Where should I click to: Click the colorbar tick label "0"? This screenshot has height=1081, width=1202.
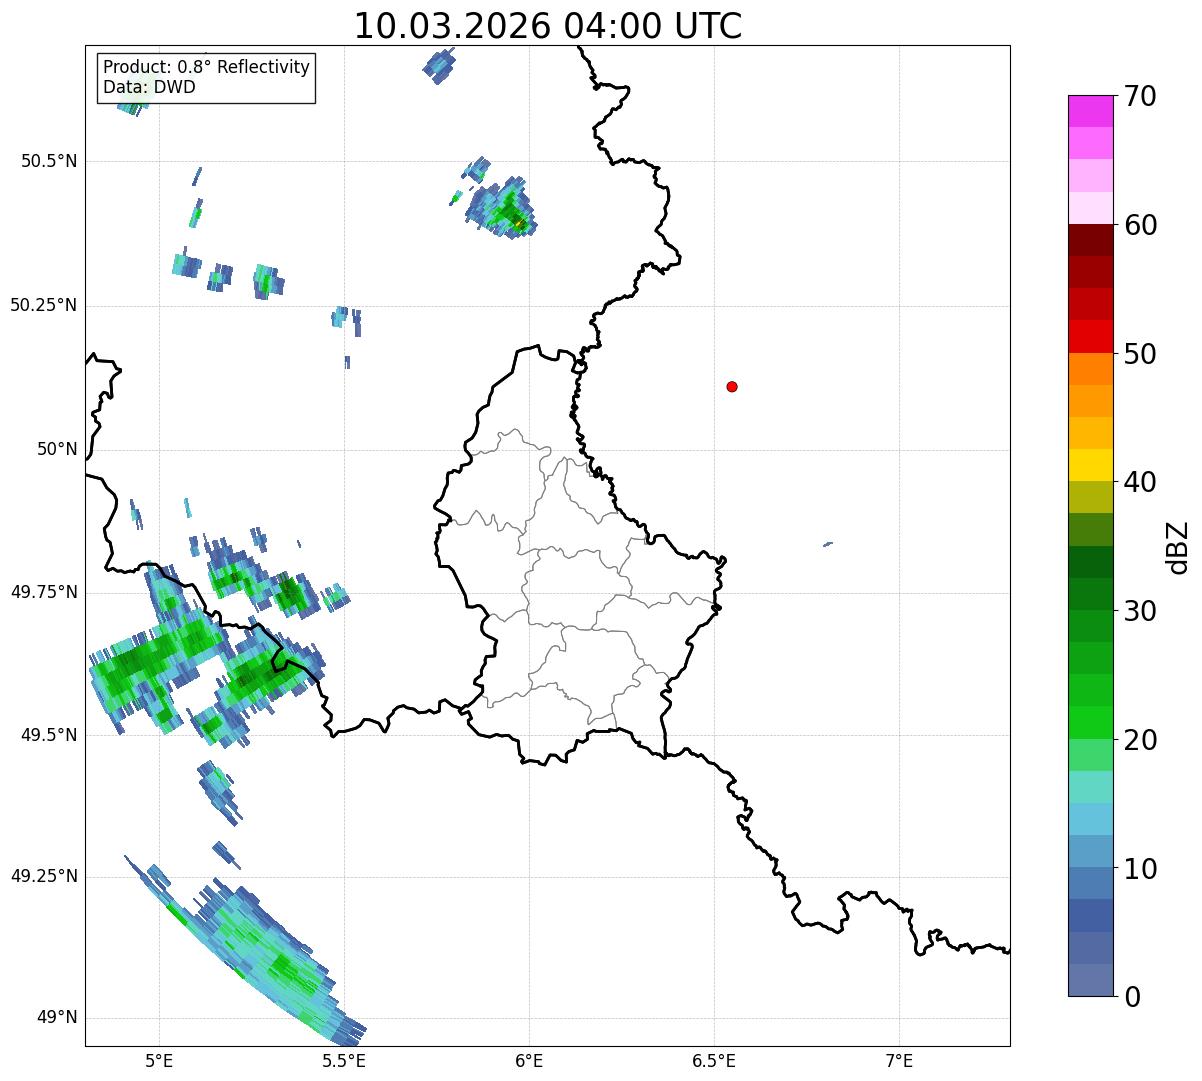pos(1131,997)
